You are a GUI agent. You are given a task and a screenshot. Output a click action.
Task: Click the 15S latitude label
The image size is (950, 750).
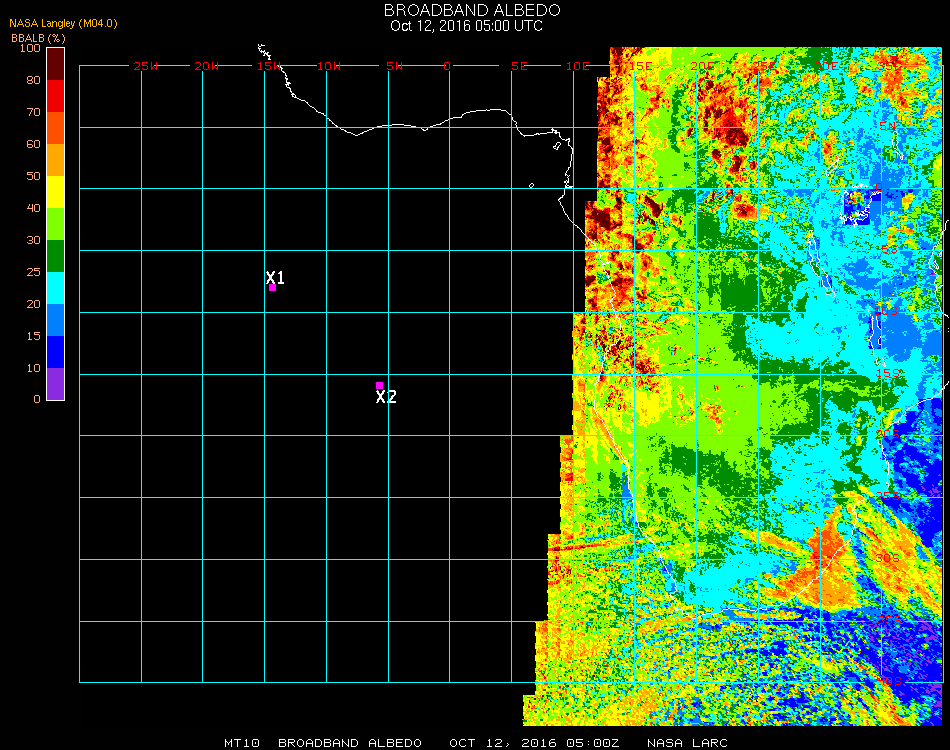pos(888,374)
